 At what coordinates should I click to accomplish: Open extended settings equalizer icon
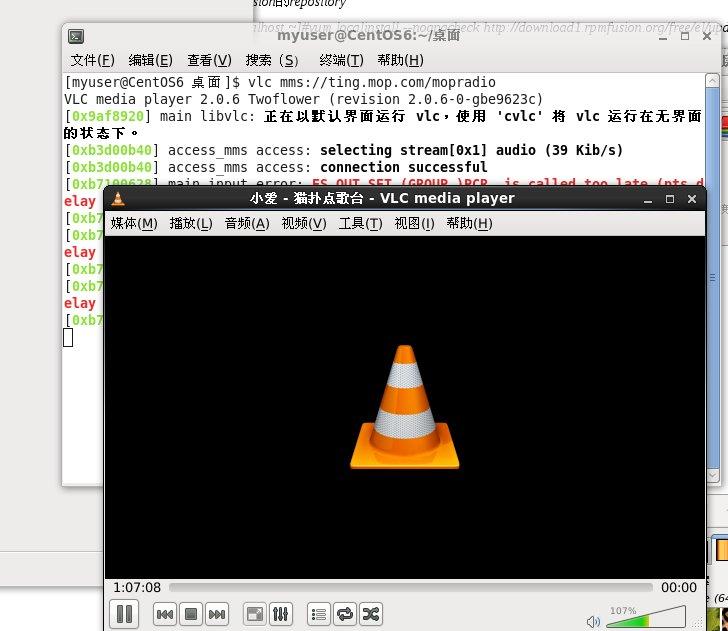point(280,615)
